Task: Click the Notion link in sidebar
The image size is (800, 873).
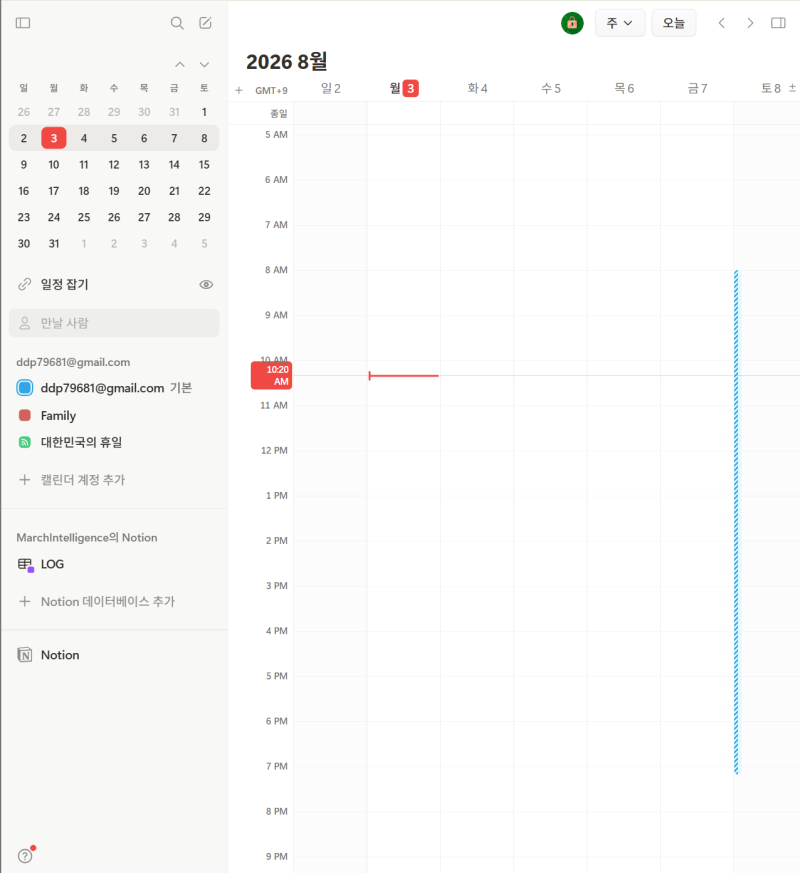Action: [60, 655]
